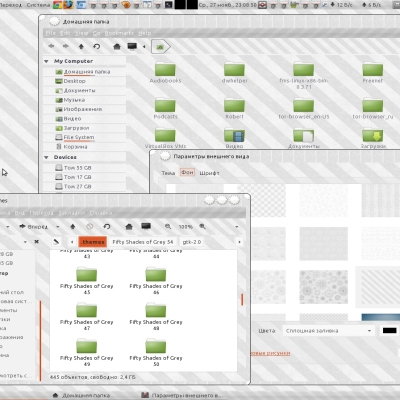This screenshot has width=400, height=400.
Task: Click computer icon in Домашняя папка toolbar
Action: pos(132,46)
